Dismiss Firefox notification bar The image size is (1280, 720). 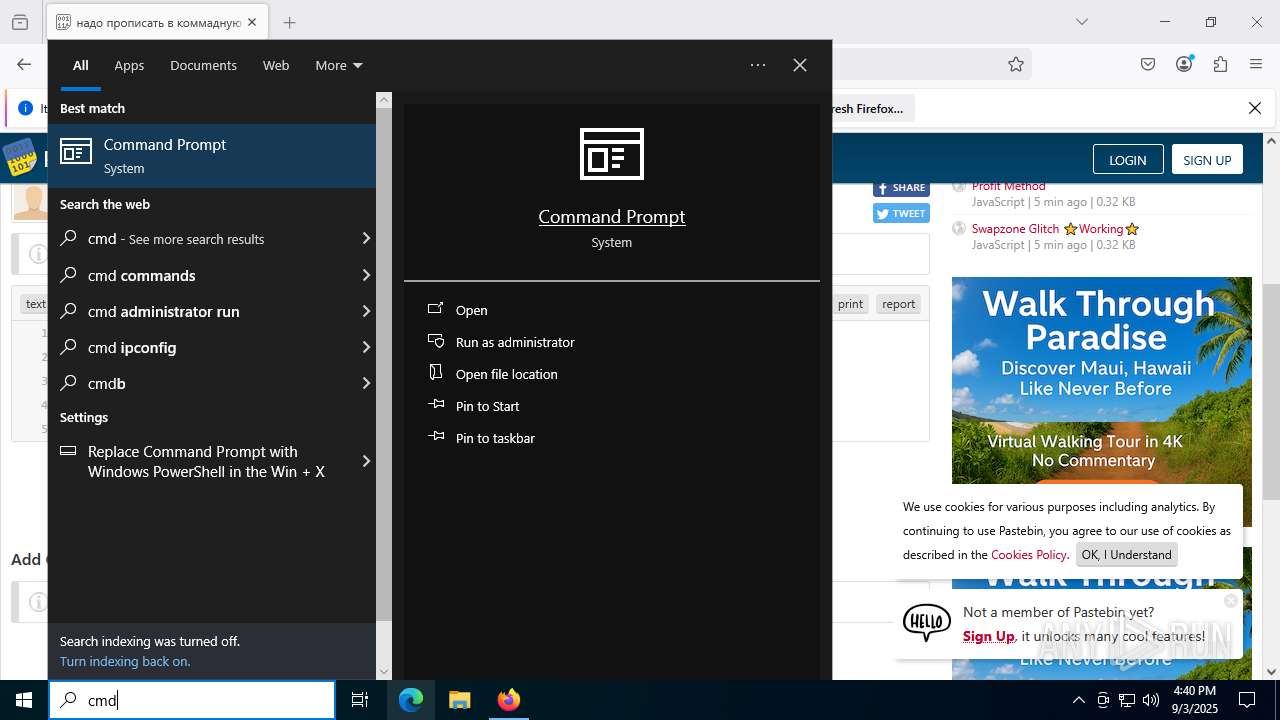(1255, 108)
